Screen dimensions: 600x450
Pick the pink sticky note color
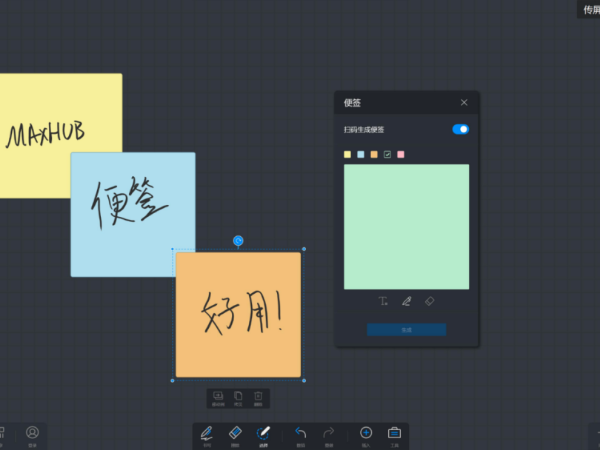[x=401, y=154]
